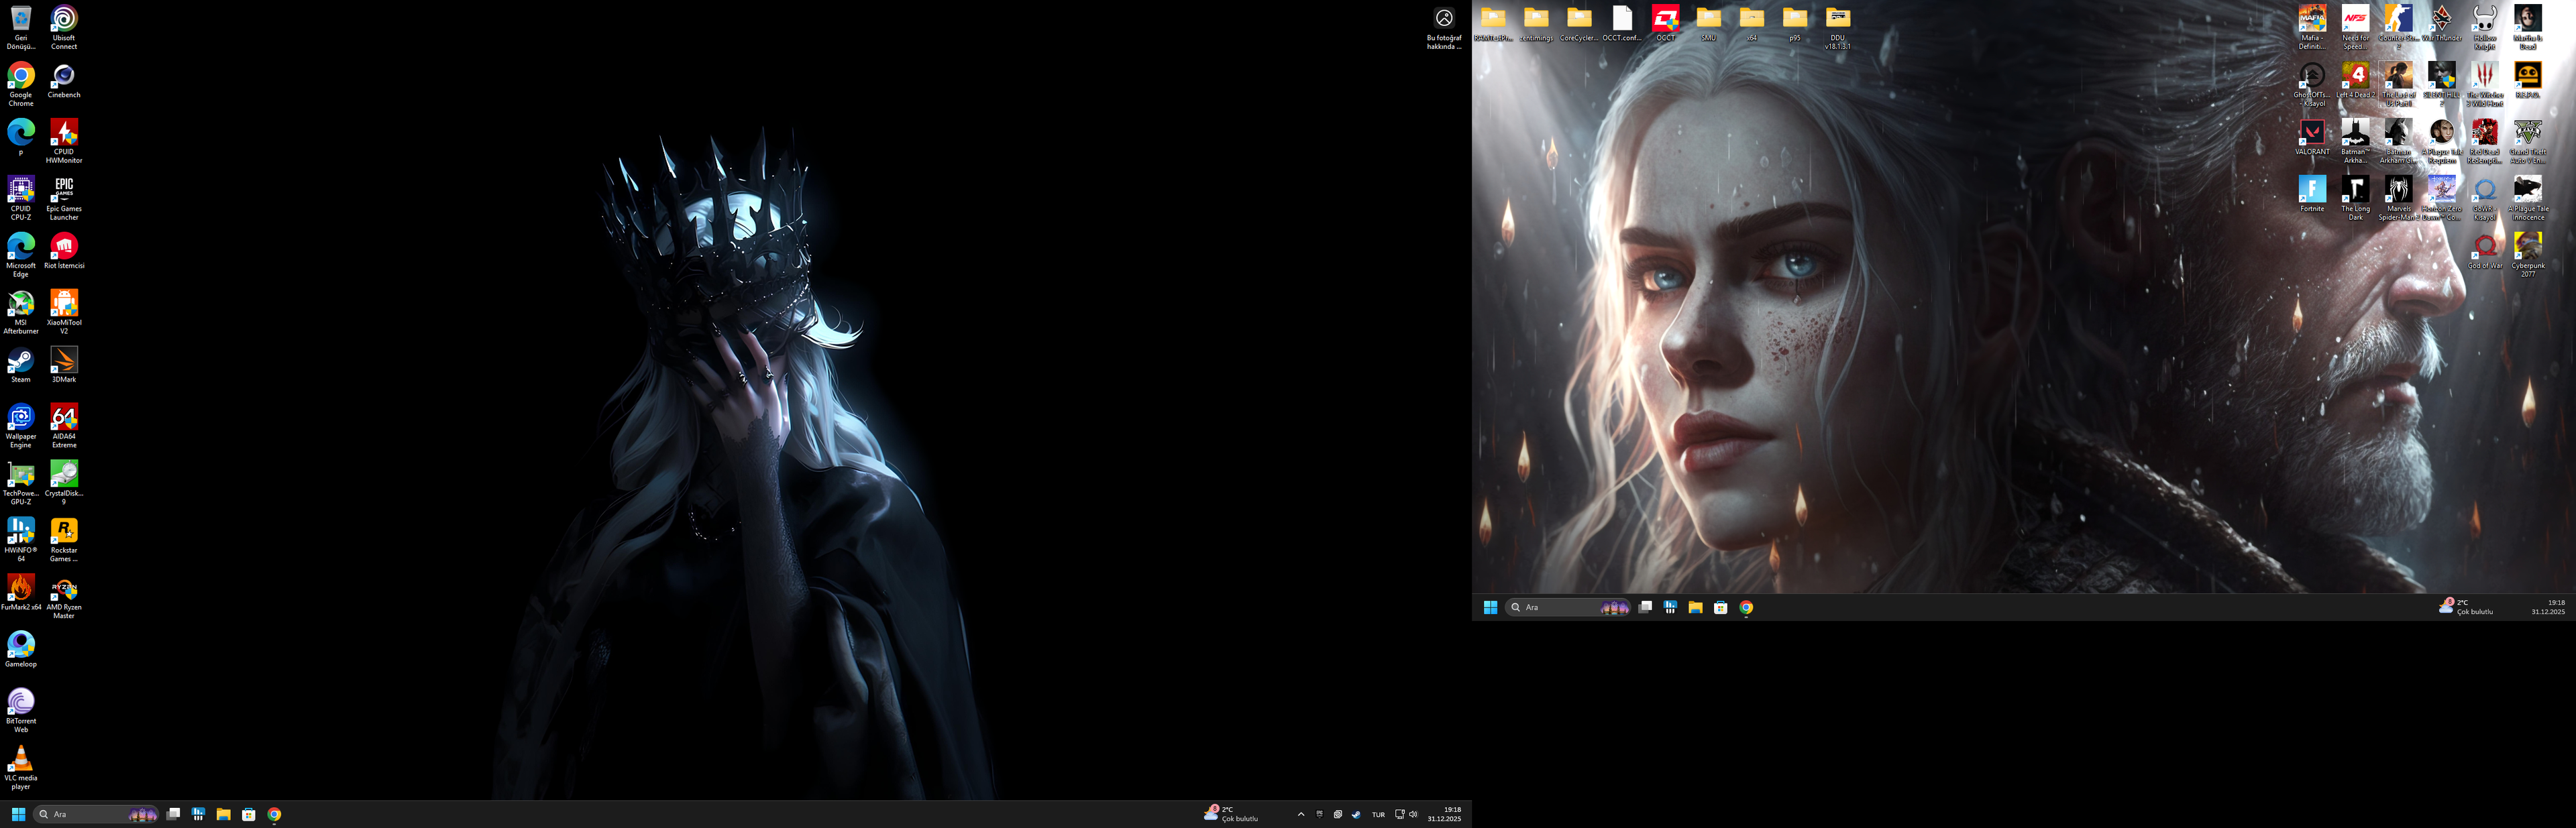Launch CrystalDiskMark from the desktop

(64, 484)
